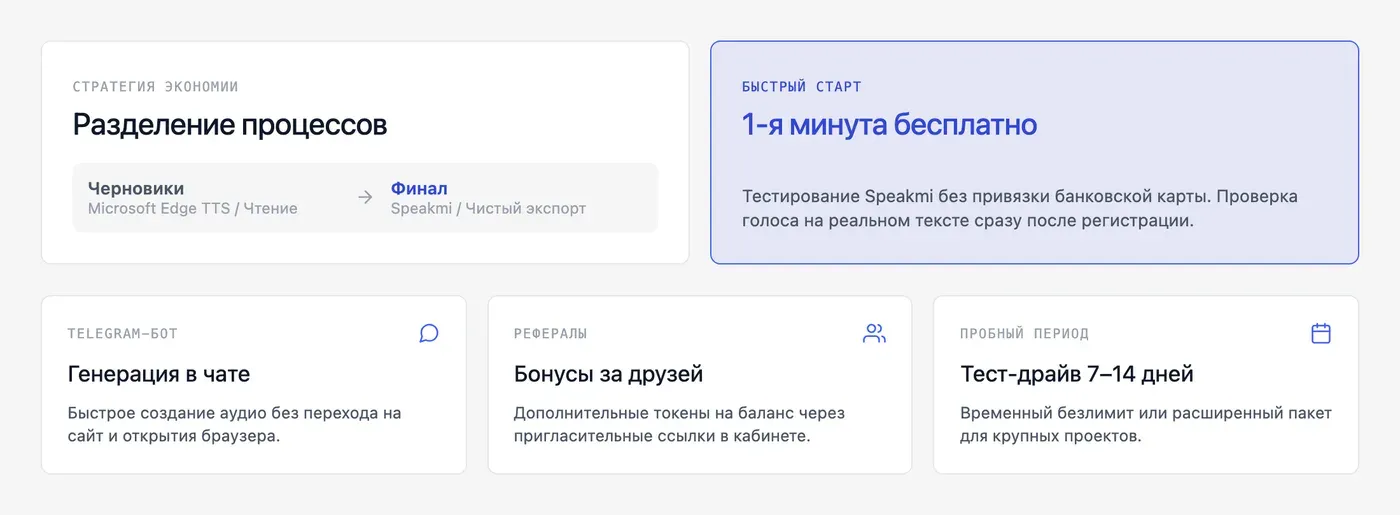
Task: Click the 'СТРАТЕГИЯ ЭКОНОМИИ' label
Action: pyautogui.click(x=156, y=87)
